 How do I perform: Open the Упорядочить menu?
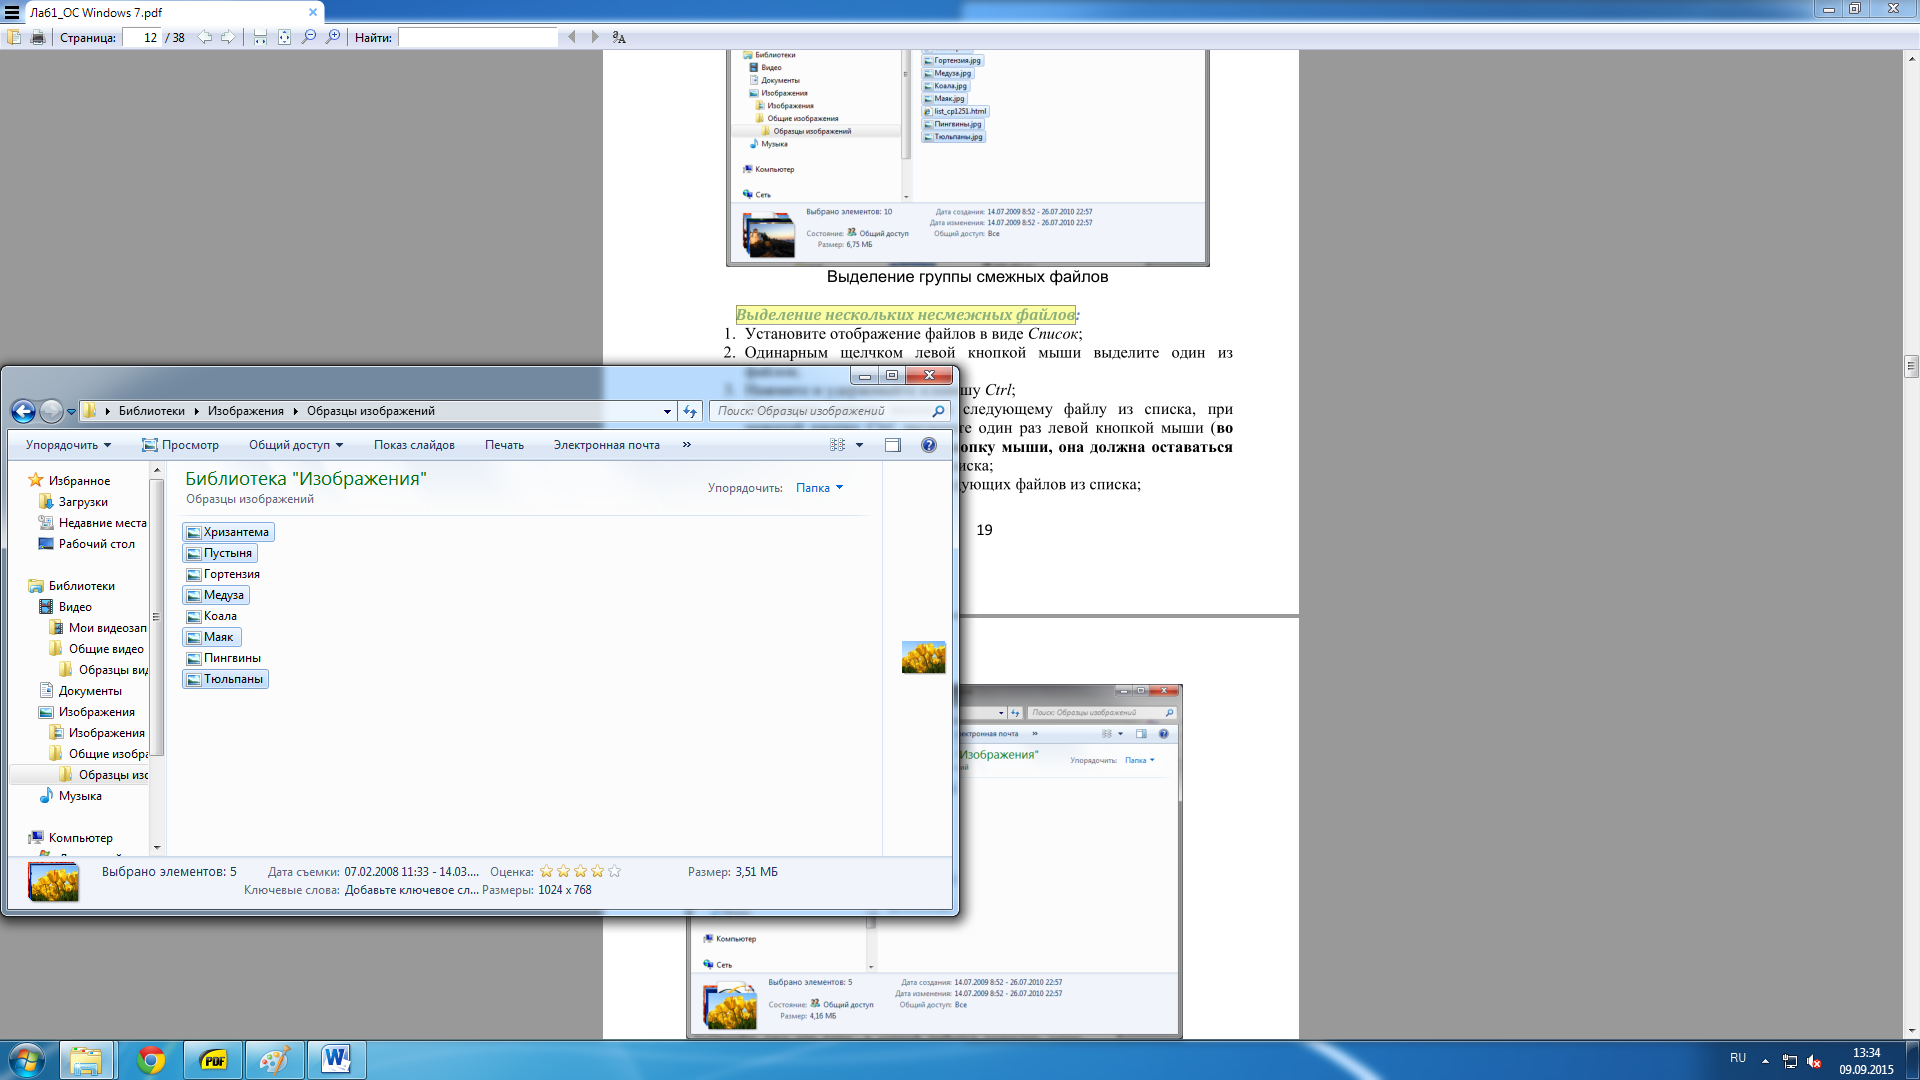(x=68, y=445)
